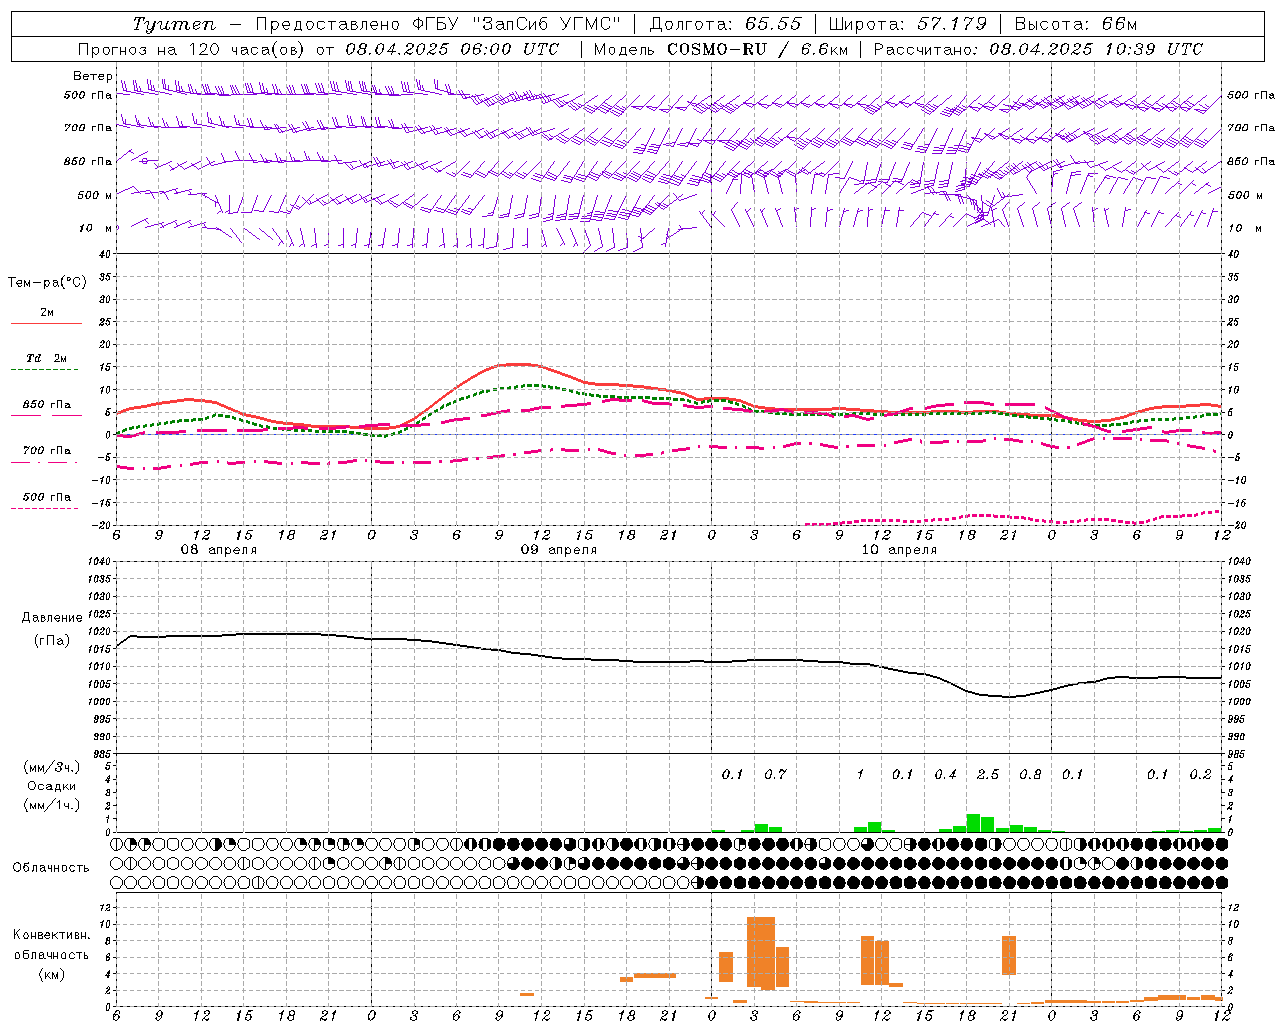Click the Tyumen station title

pyautogui.click(x=174, y=24)
